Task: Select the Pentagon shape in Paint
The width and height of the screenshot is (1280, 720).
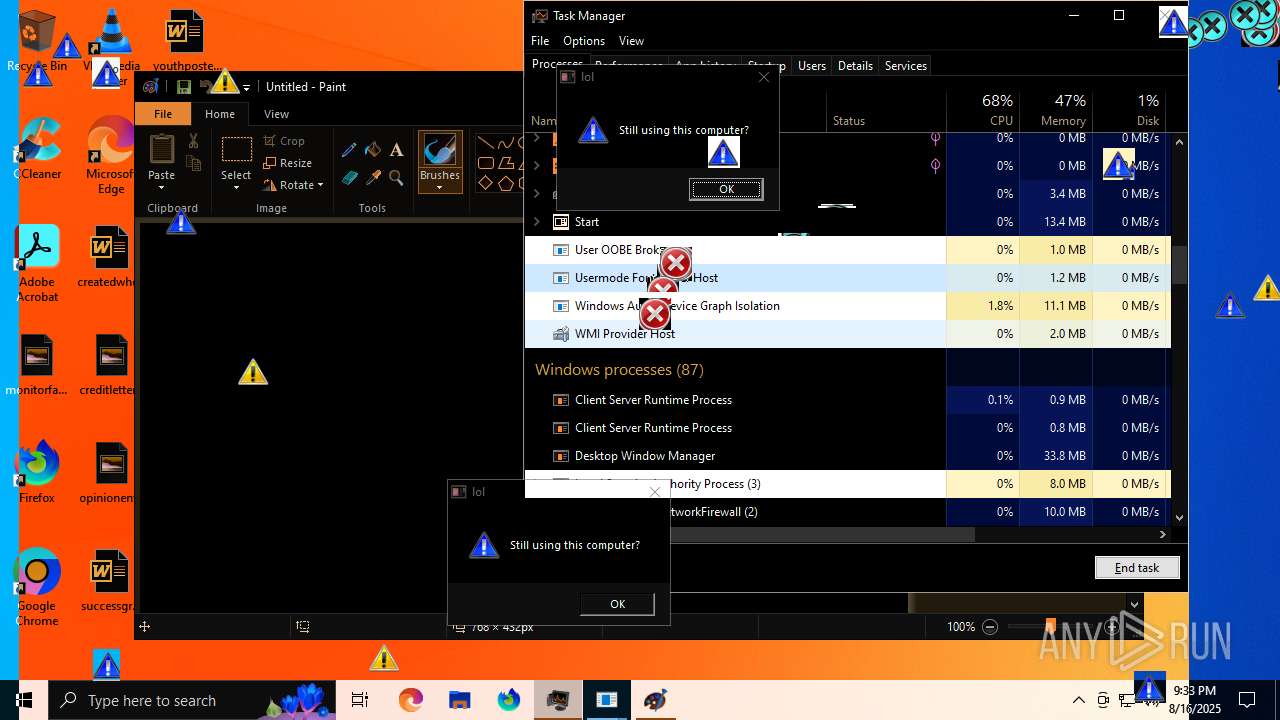Action: [x=505, y=183]
